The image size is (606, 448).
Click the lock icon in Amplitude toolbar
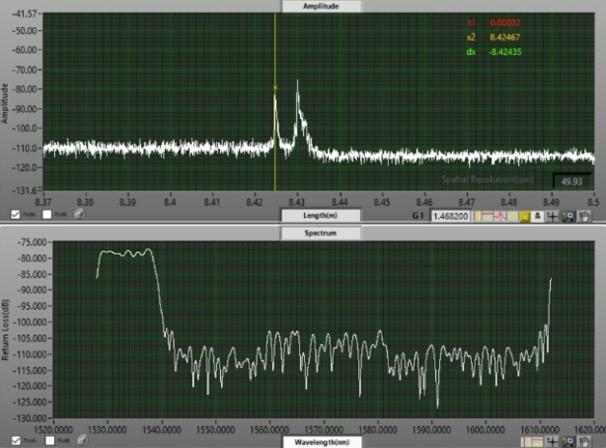pos(537,216)
